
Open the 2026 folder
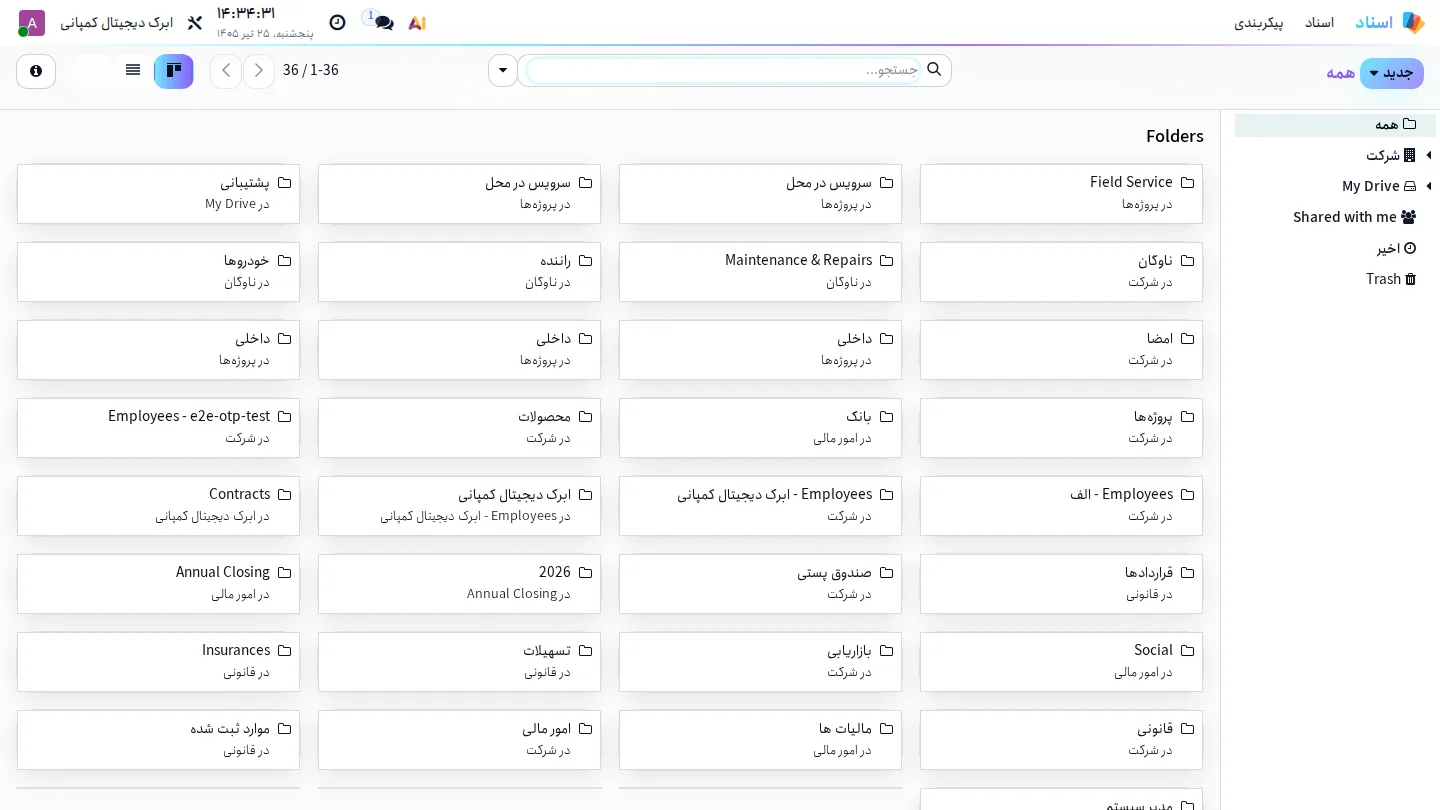click(459, 584)
